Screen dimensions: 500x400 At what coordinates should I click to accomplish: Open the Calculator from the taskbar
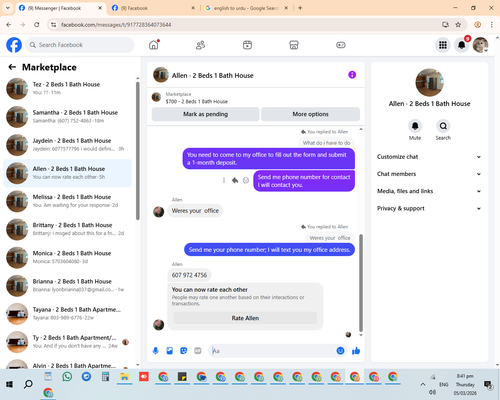tap(106, 377)
